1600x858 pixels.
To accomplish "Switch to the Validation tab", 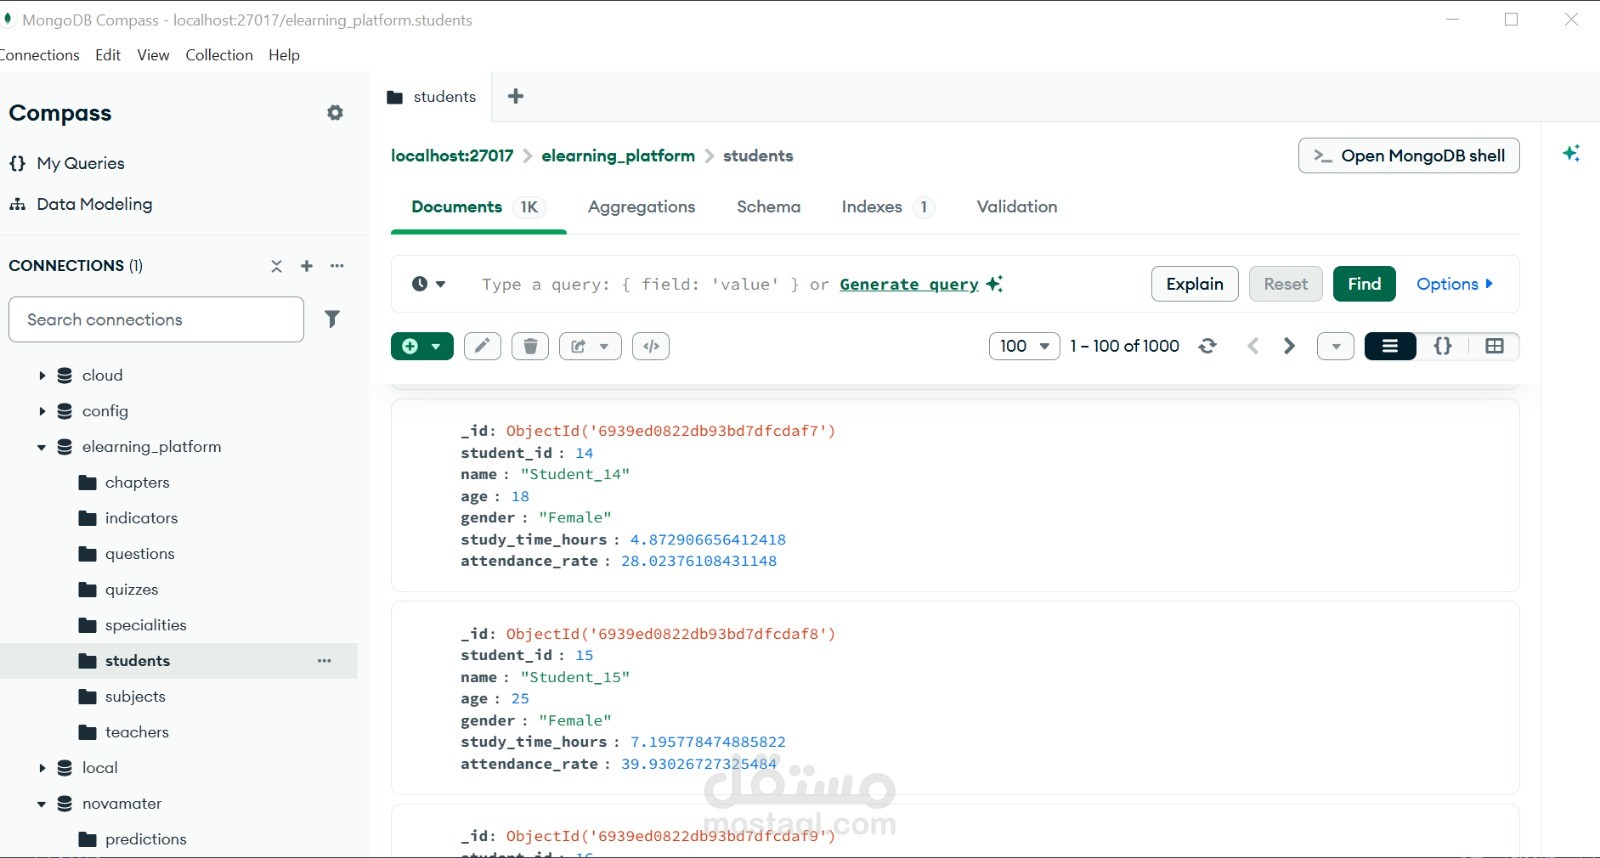I will click(x=1017, y=207).
